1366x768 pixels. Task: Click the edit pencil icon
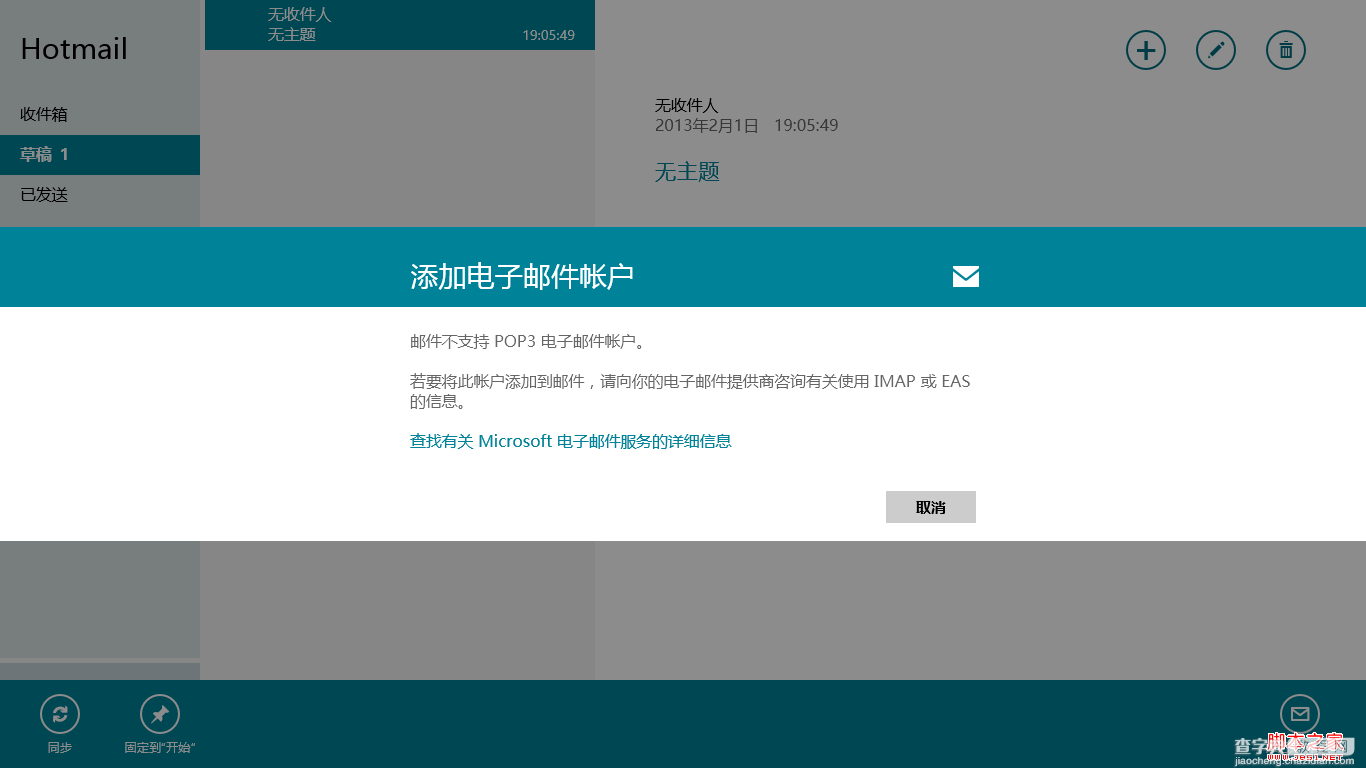point(1216,50)
